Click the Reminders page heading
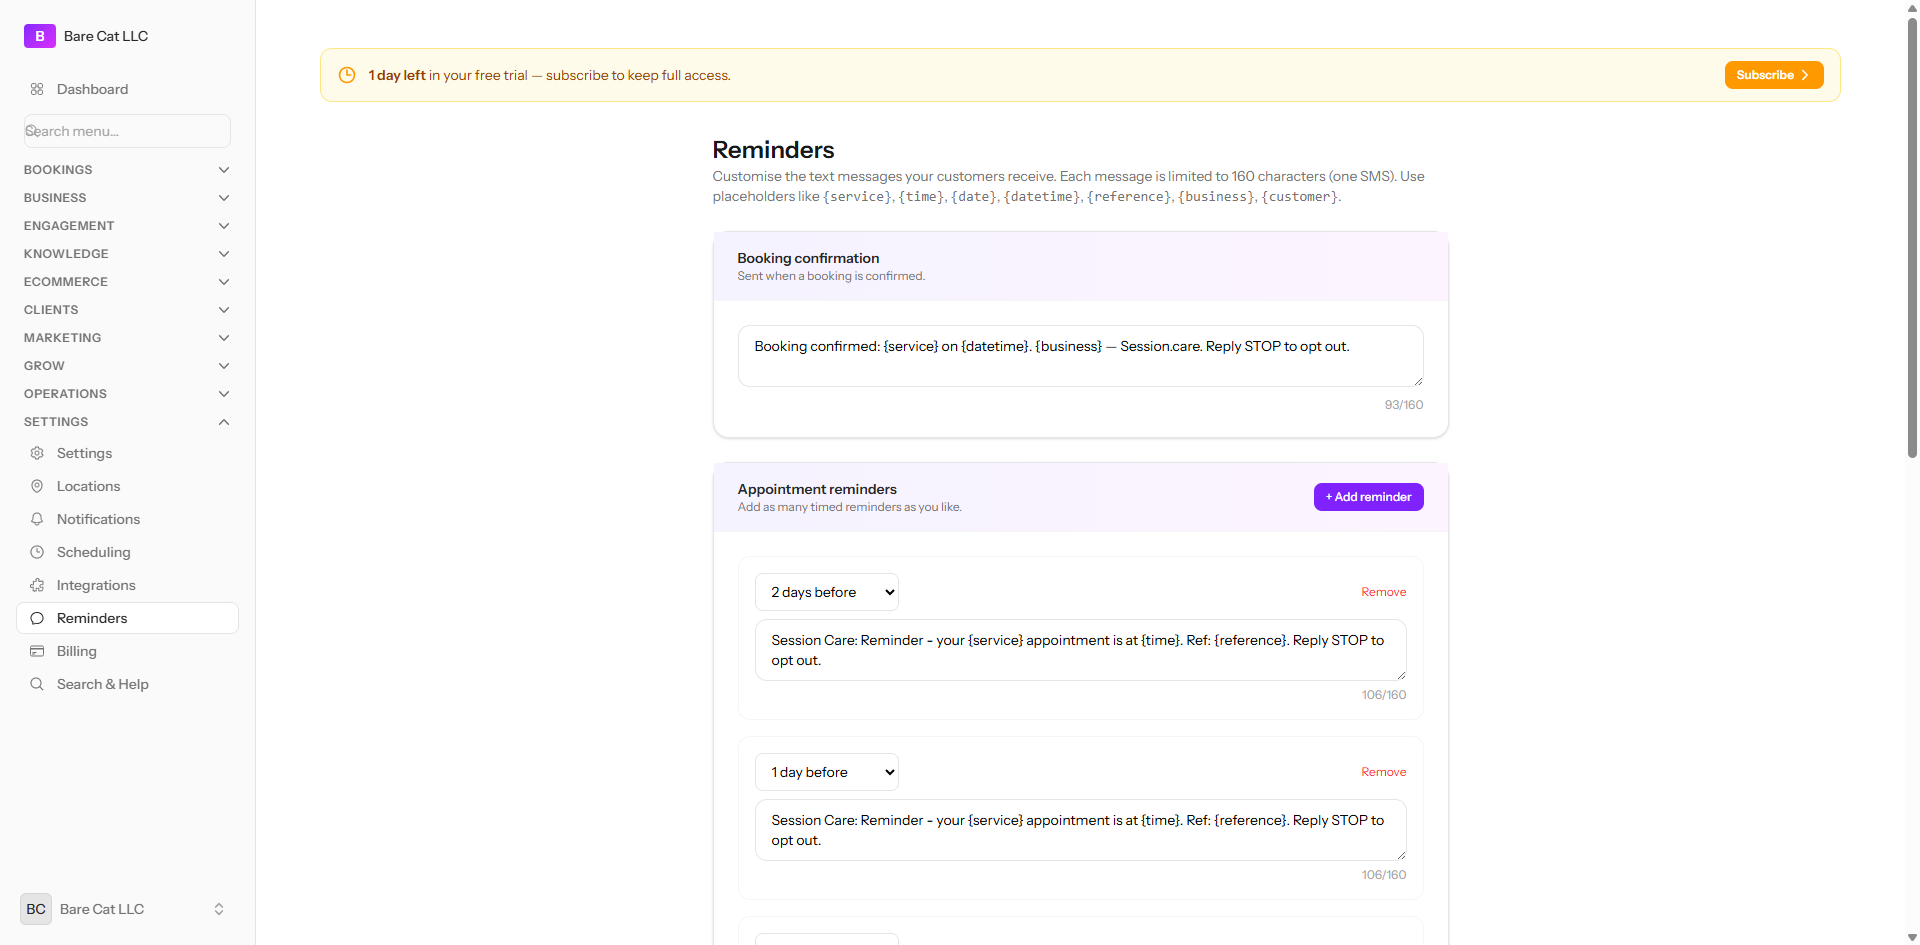Screen dimensions: 1920x945 click(x=773, y=150)
